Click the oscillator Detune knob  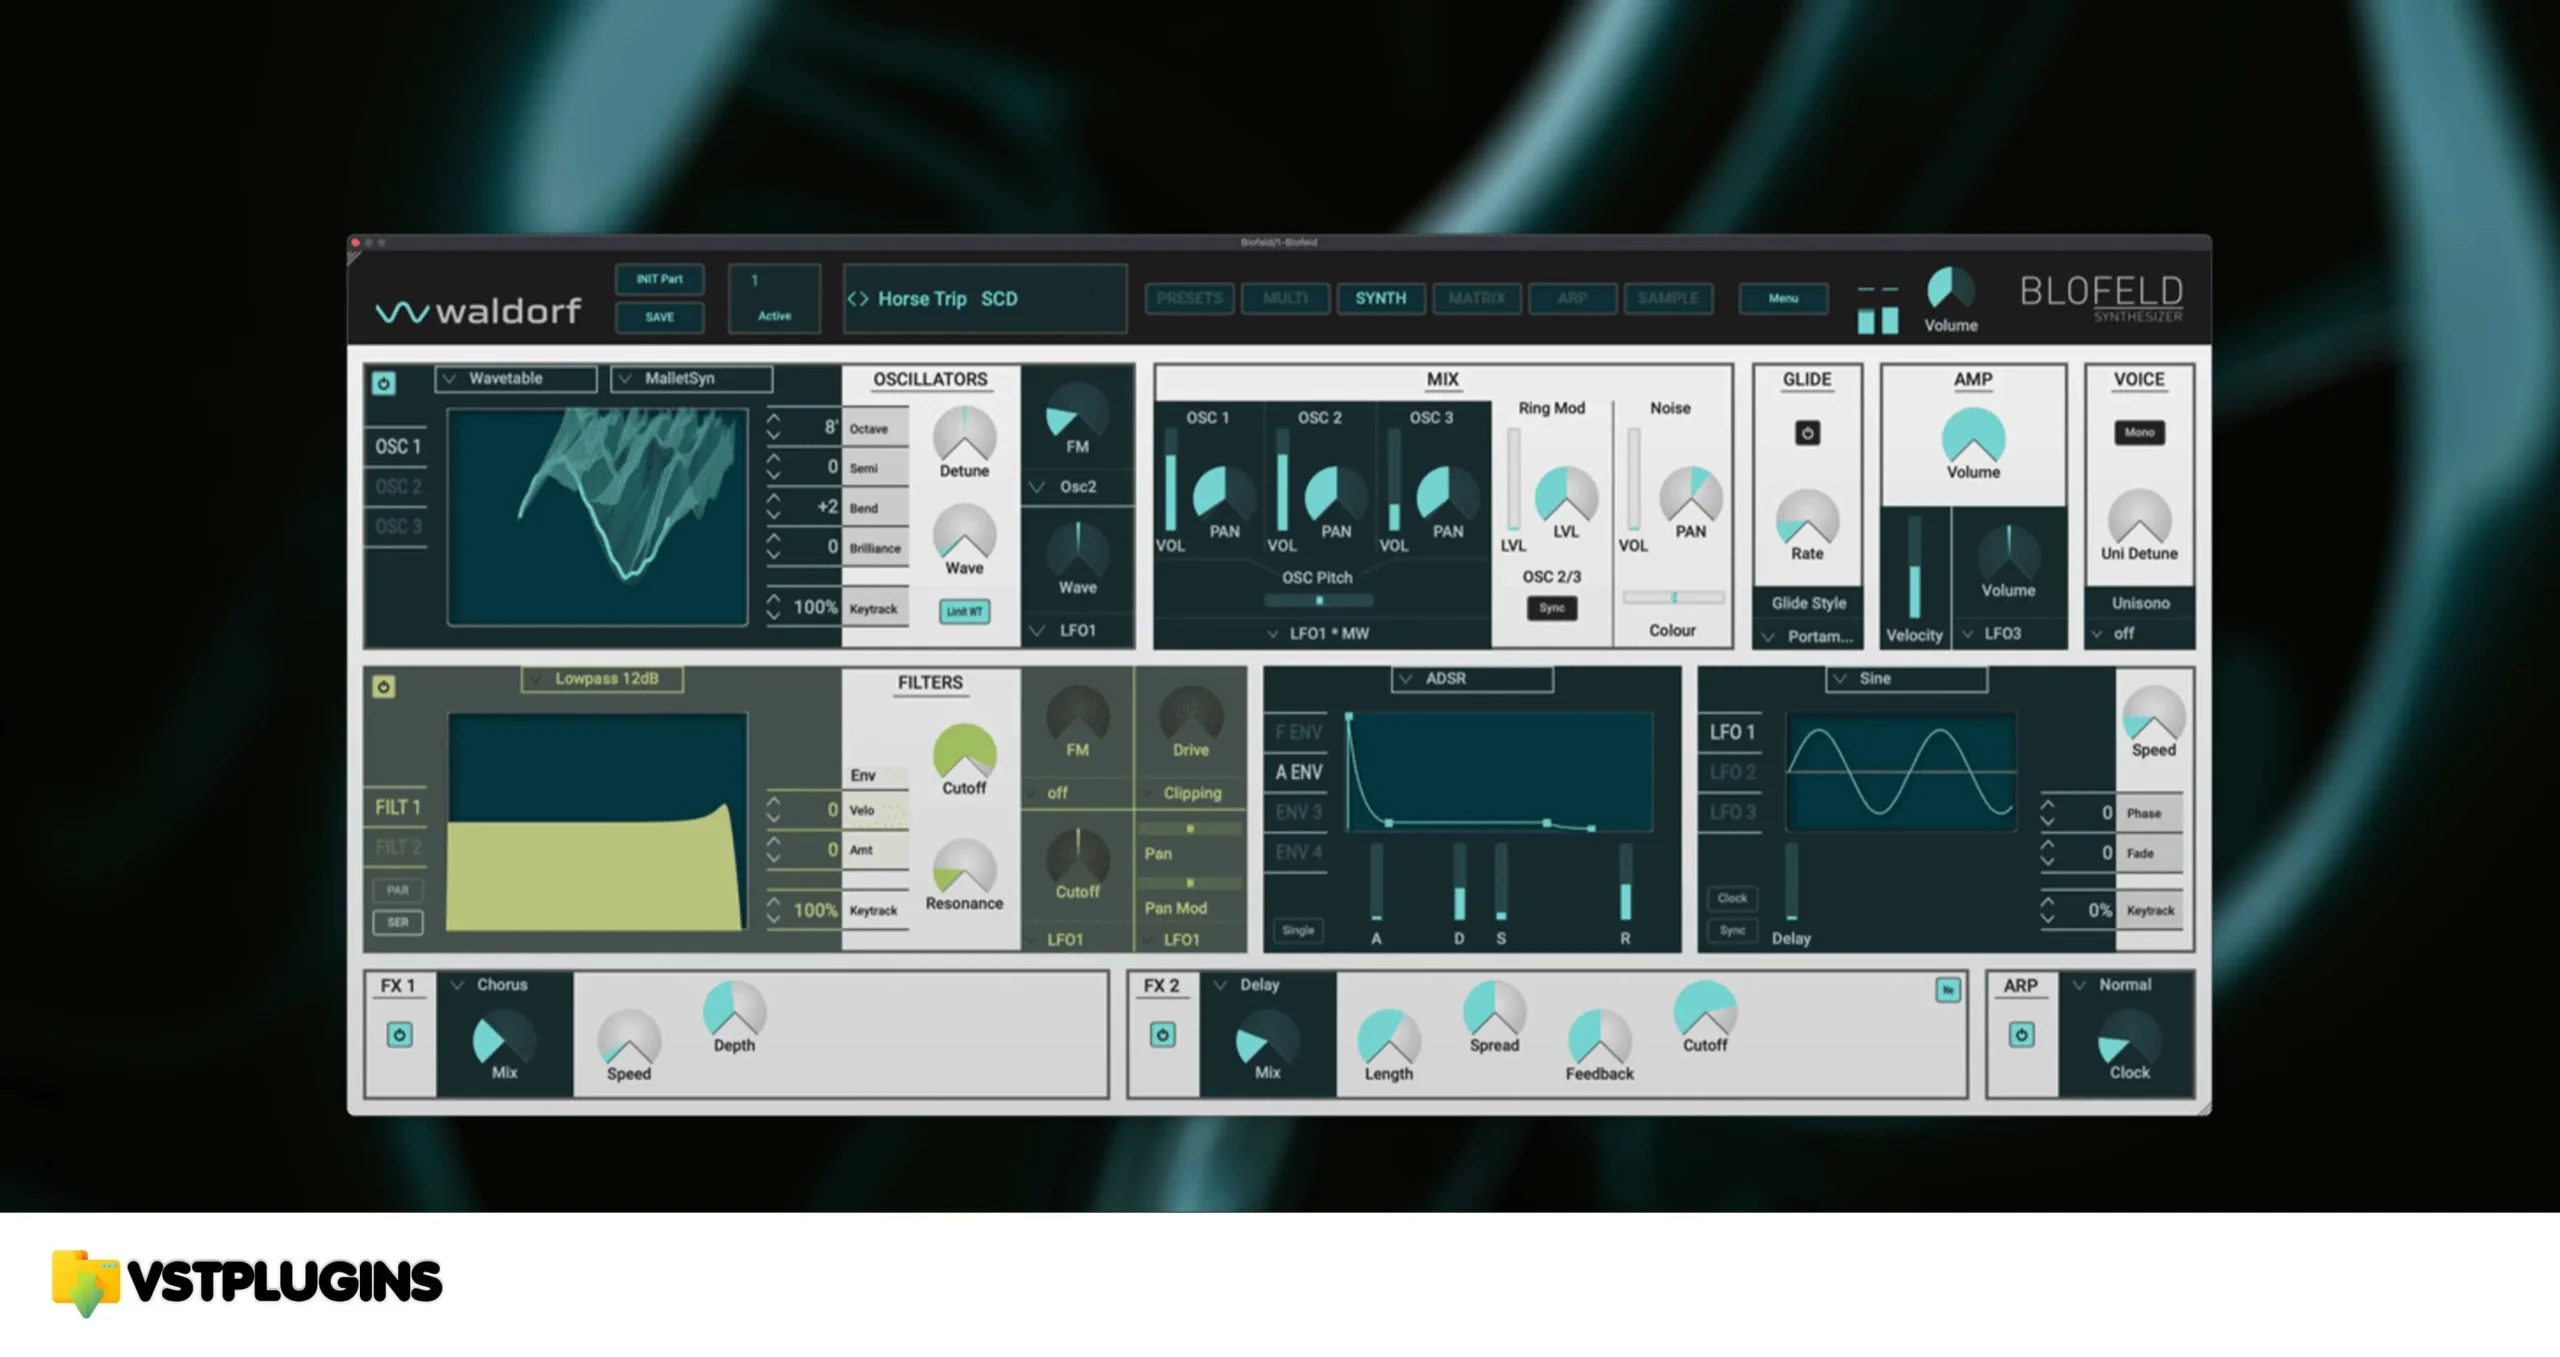click(x=964, y=435)
